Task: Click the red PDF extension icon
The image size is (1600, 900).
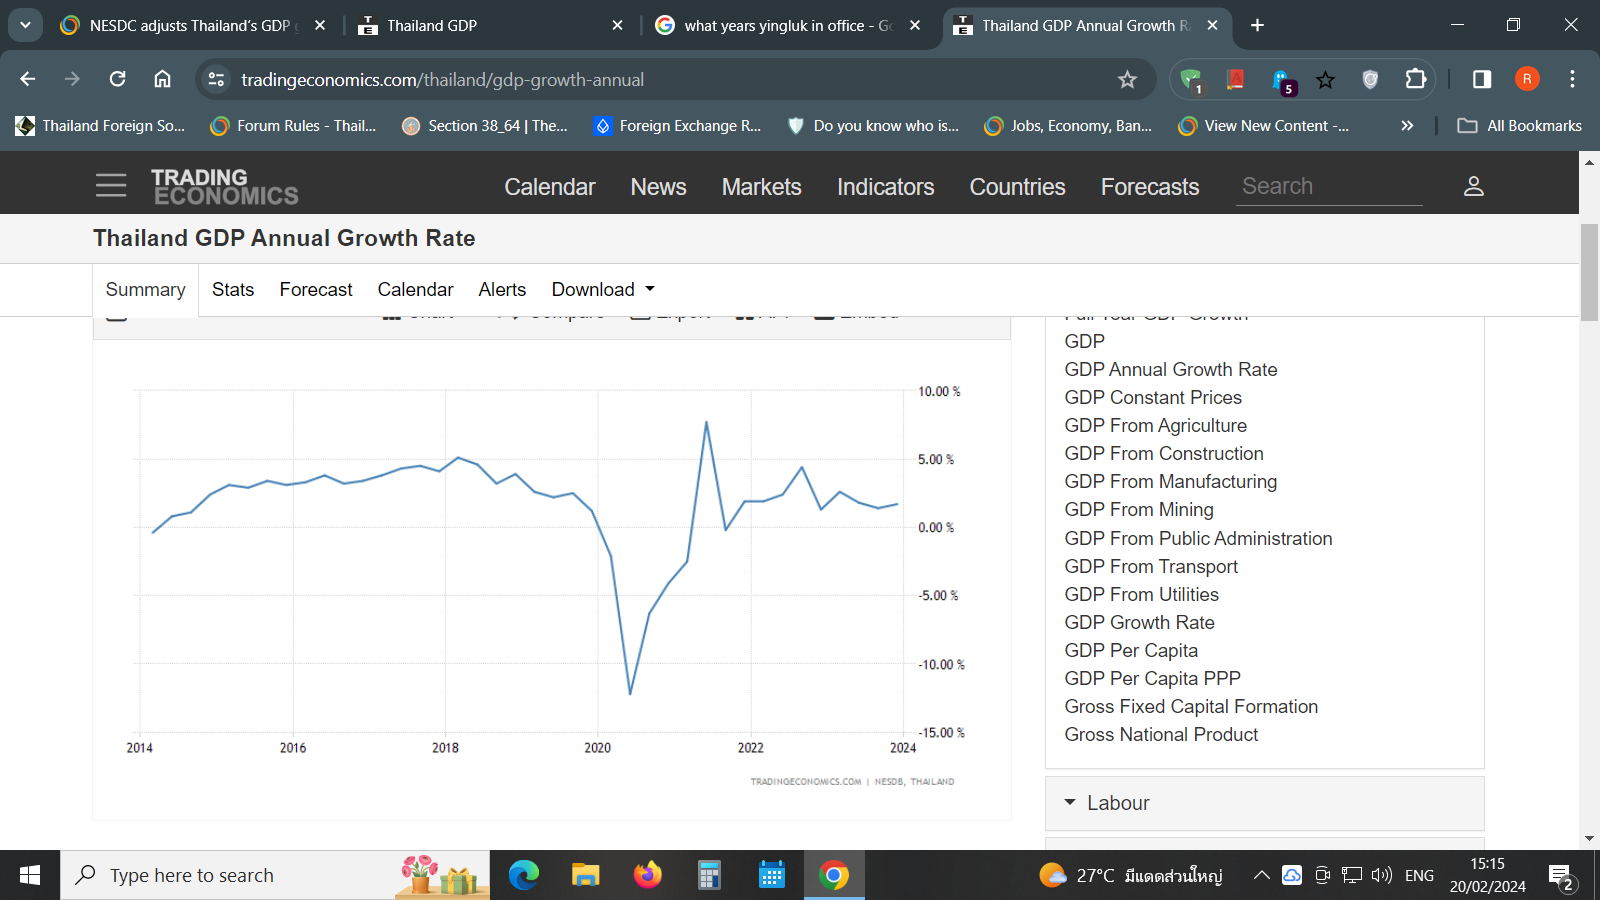Action: pyautogui.click(x=1236, y=79)
